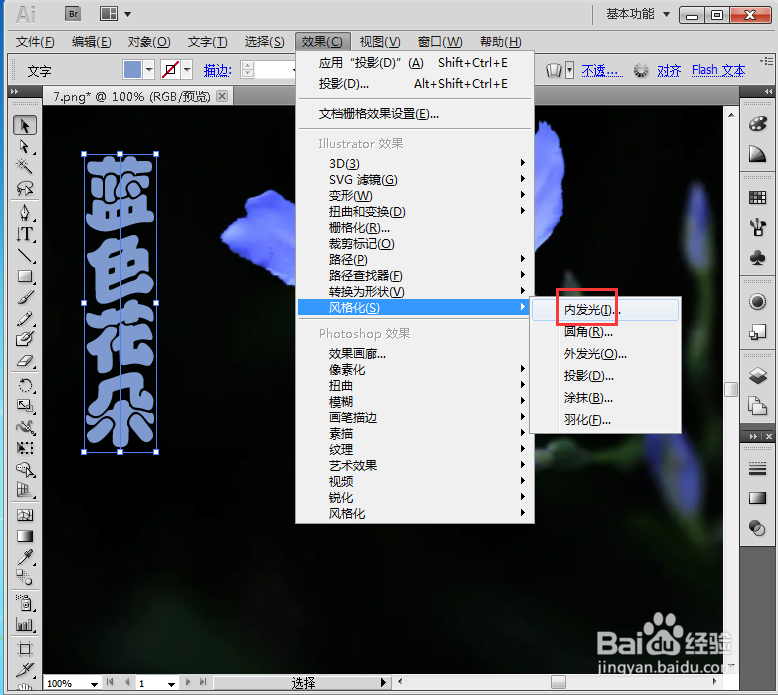Viewport: 778px width, 695px height.
Task: Select the Pencil tool
Action: 24,318
